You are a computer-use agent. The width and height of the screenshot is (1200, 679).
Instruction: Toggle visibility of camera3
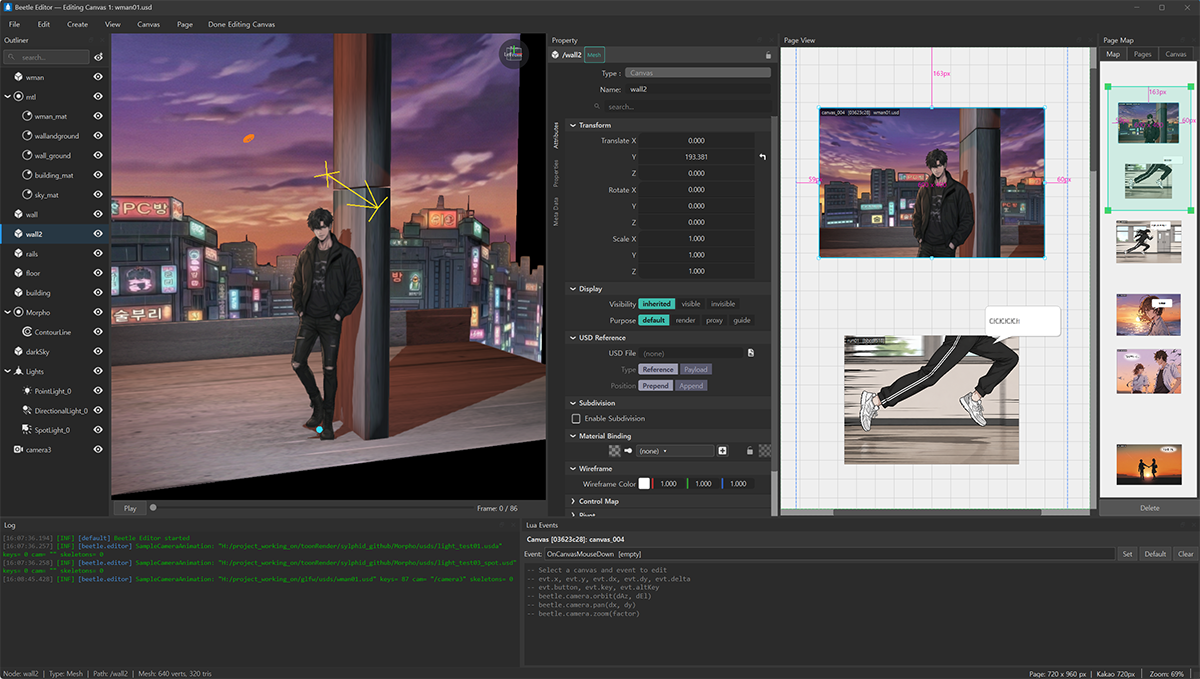(98, 450)
